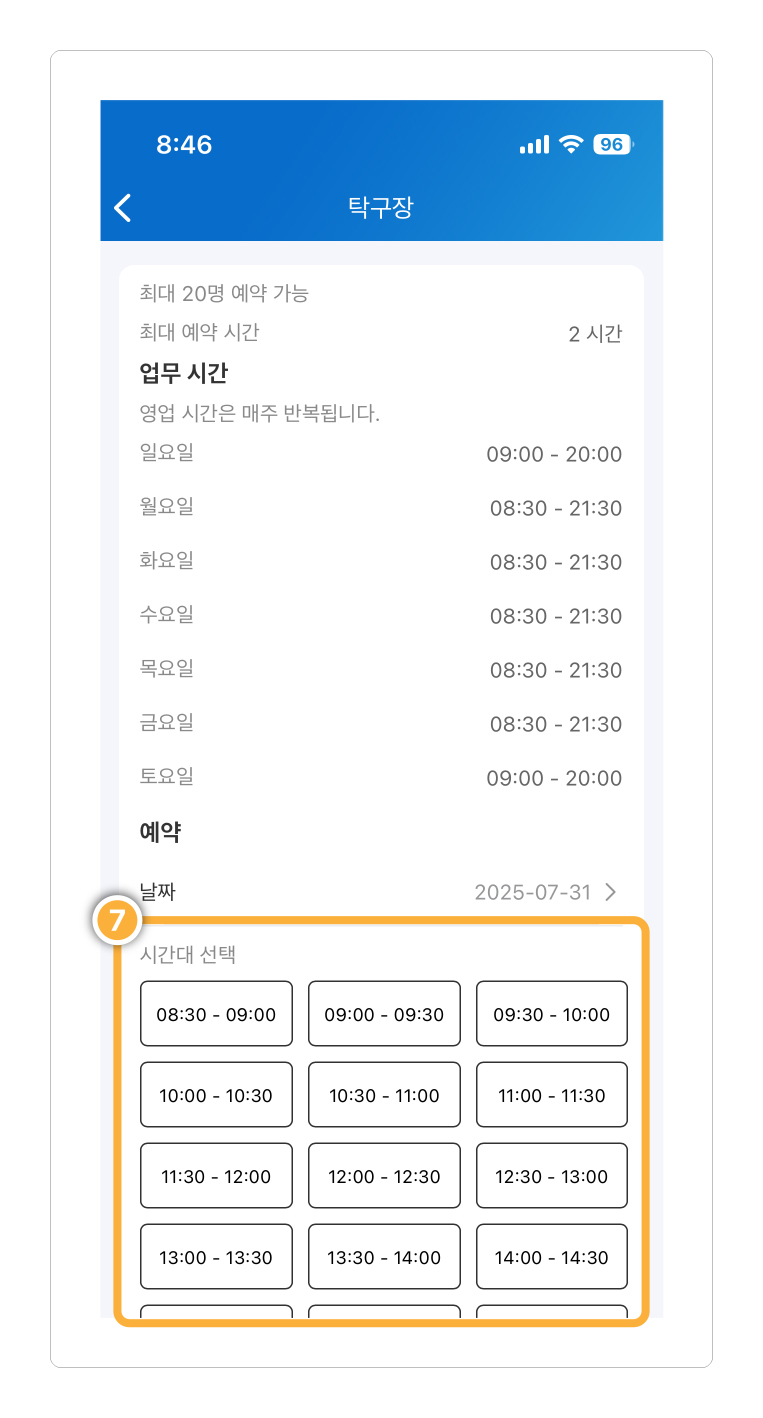
Task: Book the 12:00 - 12:30 slot
Action: [384, 1176]
